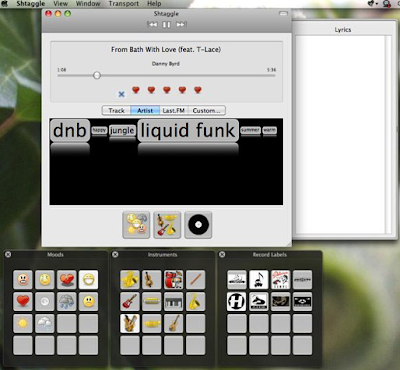The height and width of the screenshot is (370, 400).
Task: Tag track with drum kit instrument
Action: point(174,279)
